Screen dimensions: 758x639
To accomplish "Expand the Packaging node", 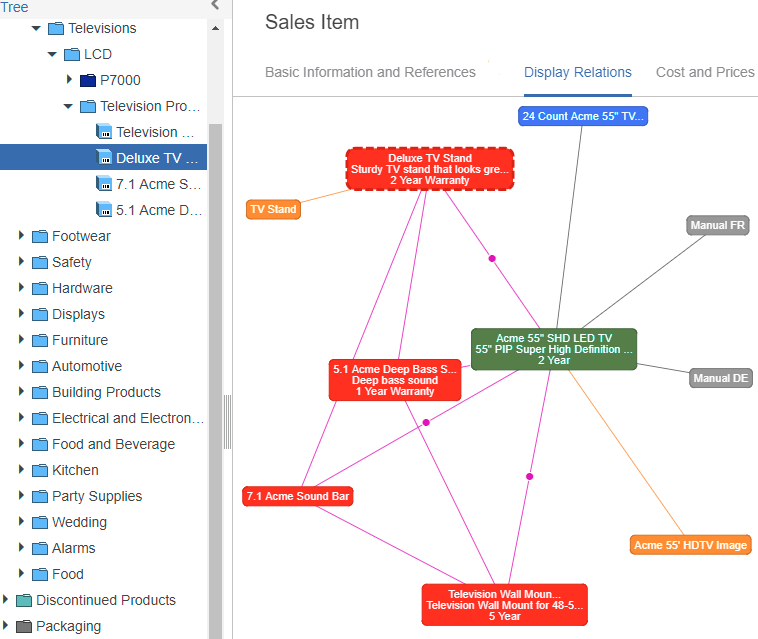I will click(5, 625).
